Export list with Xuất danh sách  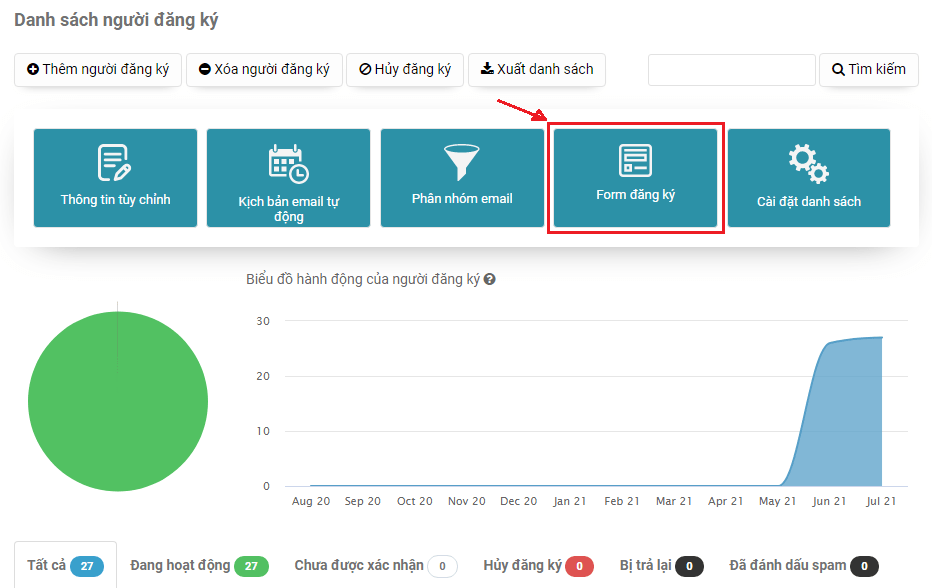537,70
